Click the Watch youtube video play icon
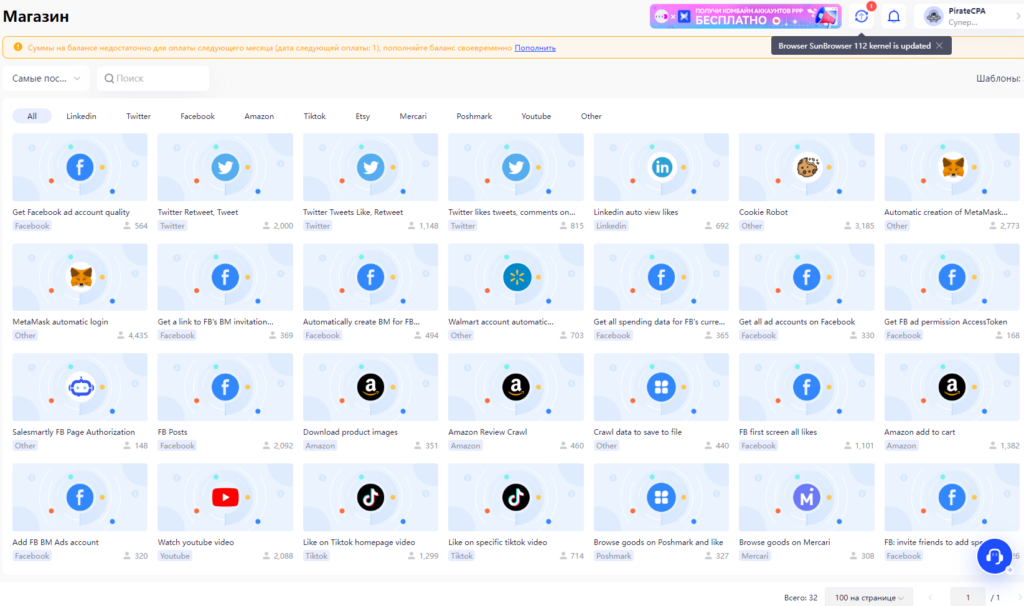The image size is (1024, 606). (x=225, y=498)
